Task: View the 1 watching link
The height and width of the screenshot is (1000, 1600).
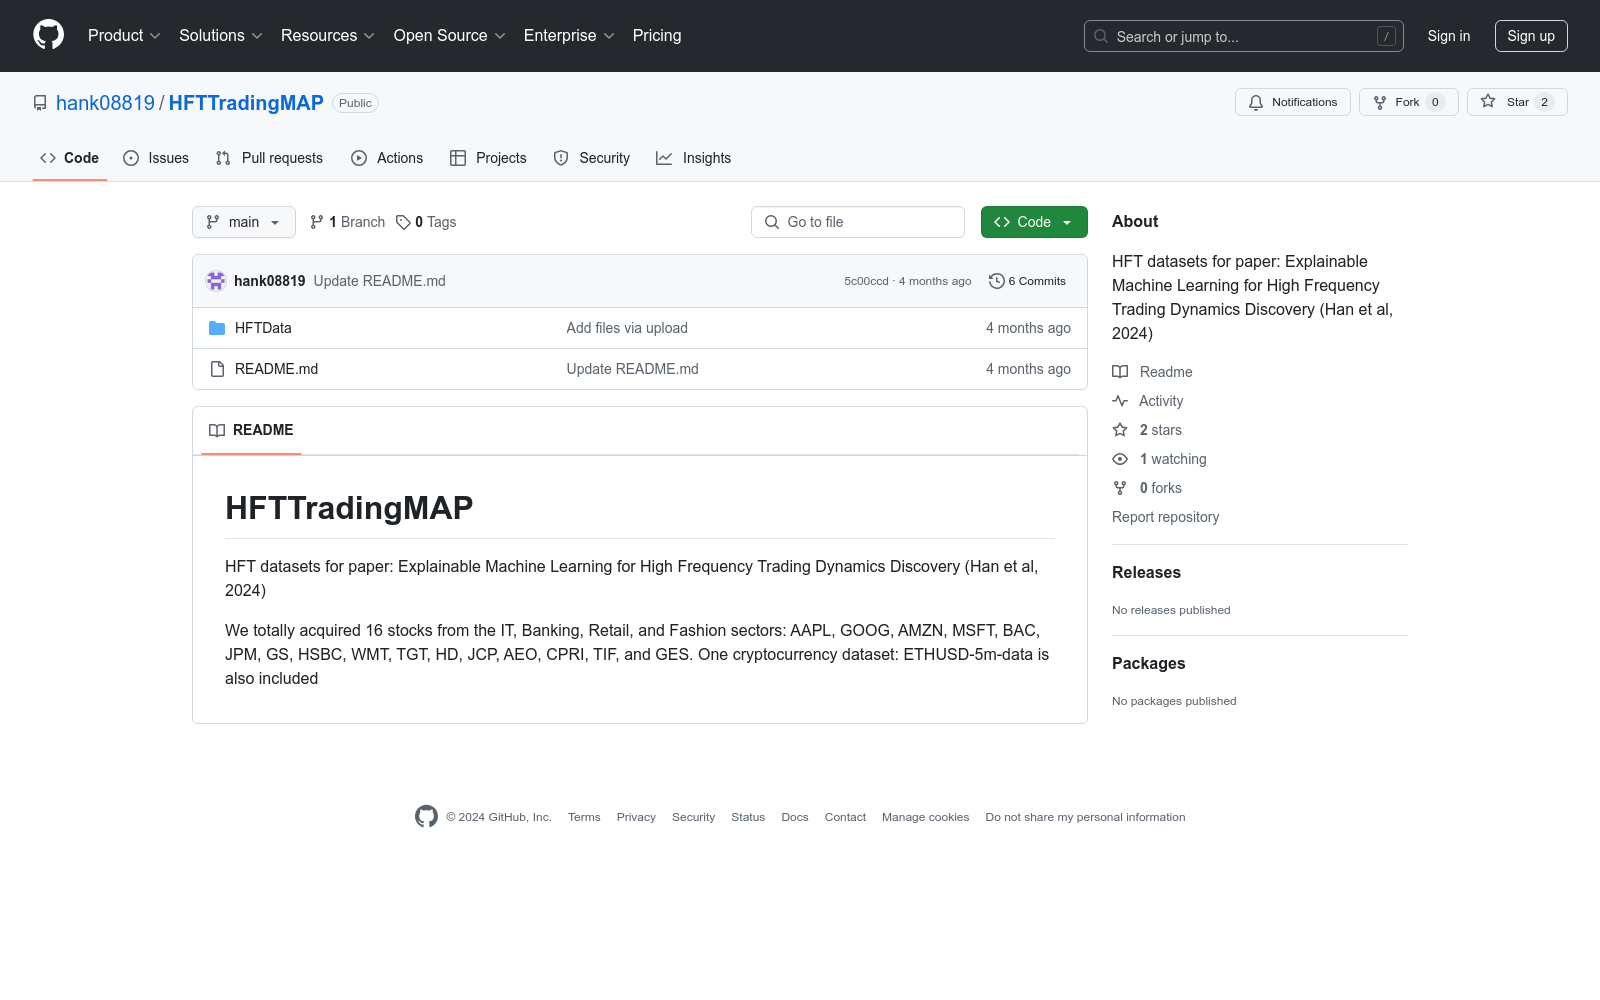Action: (1160, 459)
